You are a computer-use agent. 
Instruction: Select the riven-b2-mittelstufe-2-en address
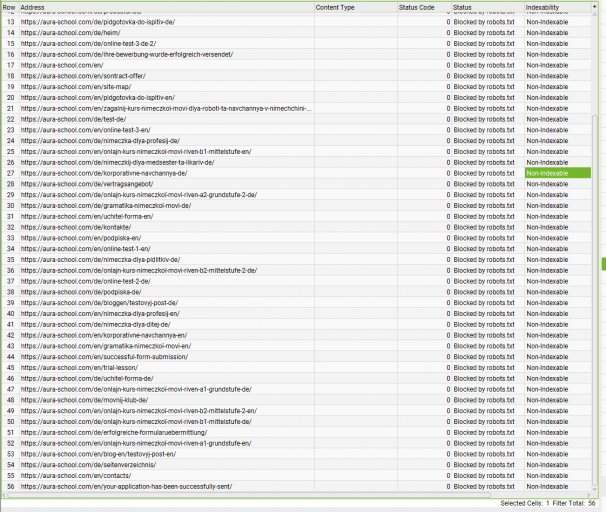(x=139, y=412)
